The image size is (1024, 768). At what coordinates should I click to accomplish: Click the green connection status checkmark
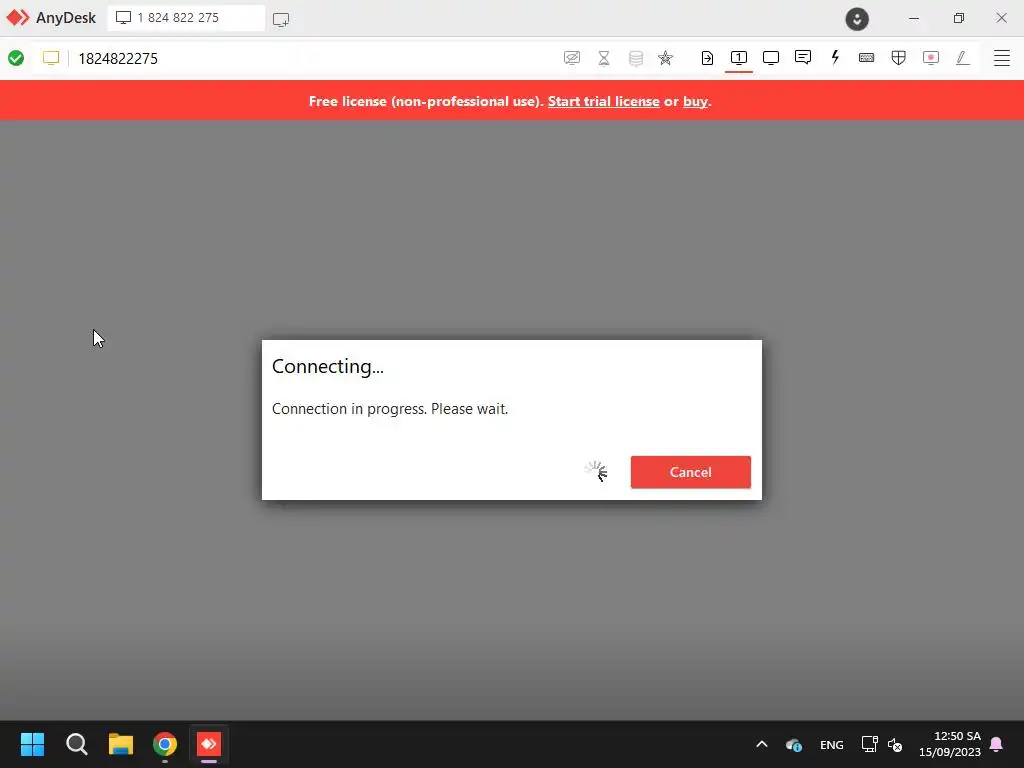pos(16,58)
